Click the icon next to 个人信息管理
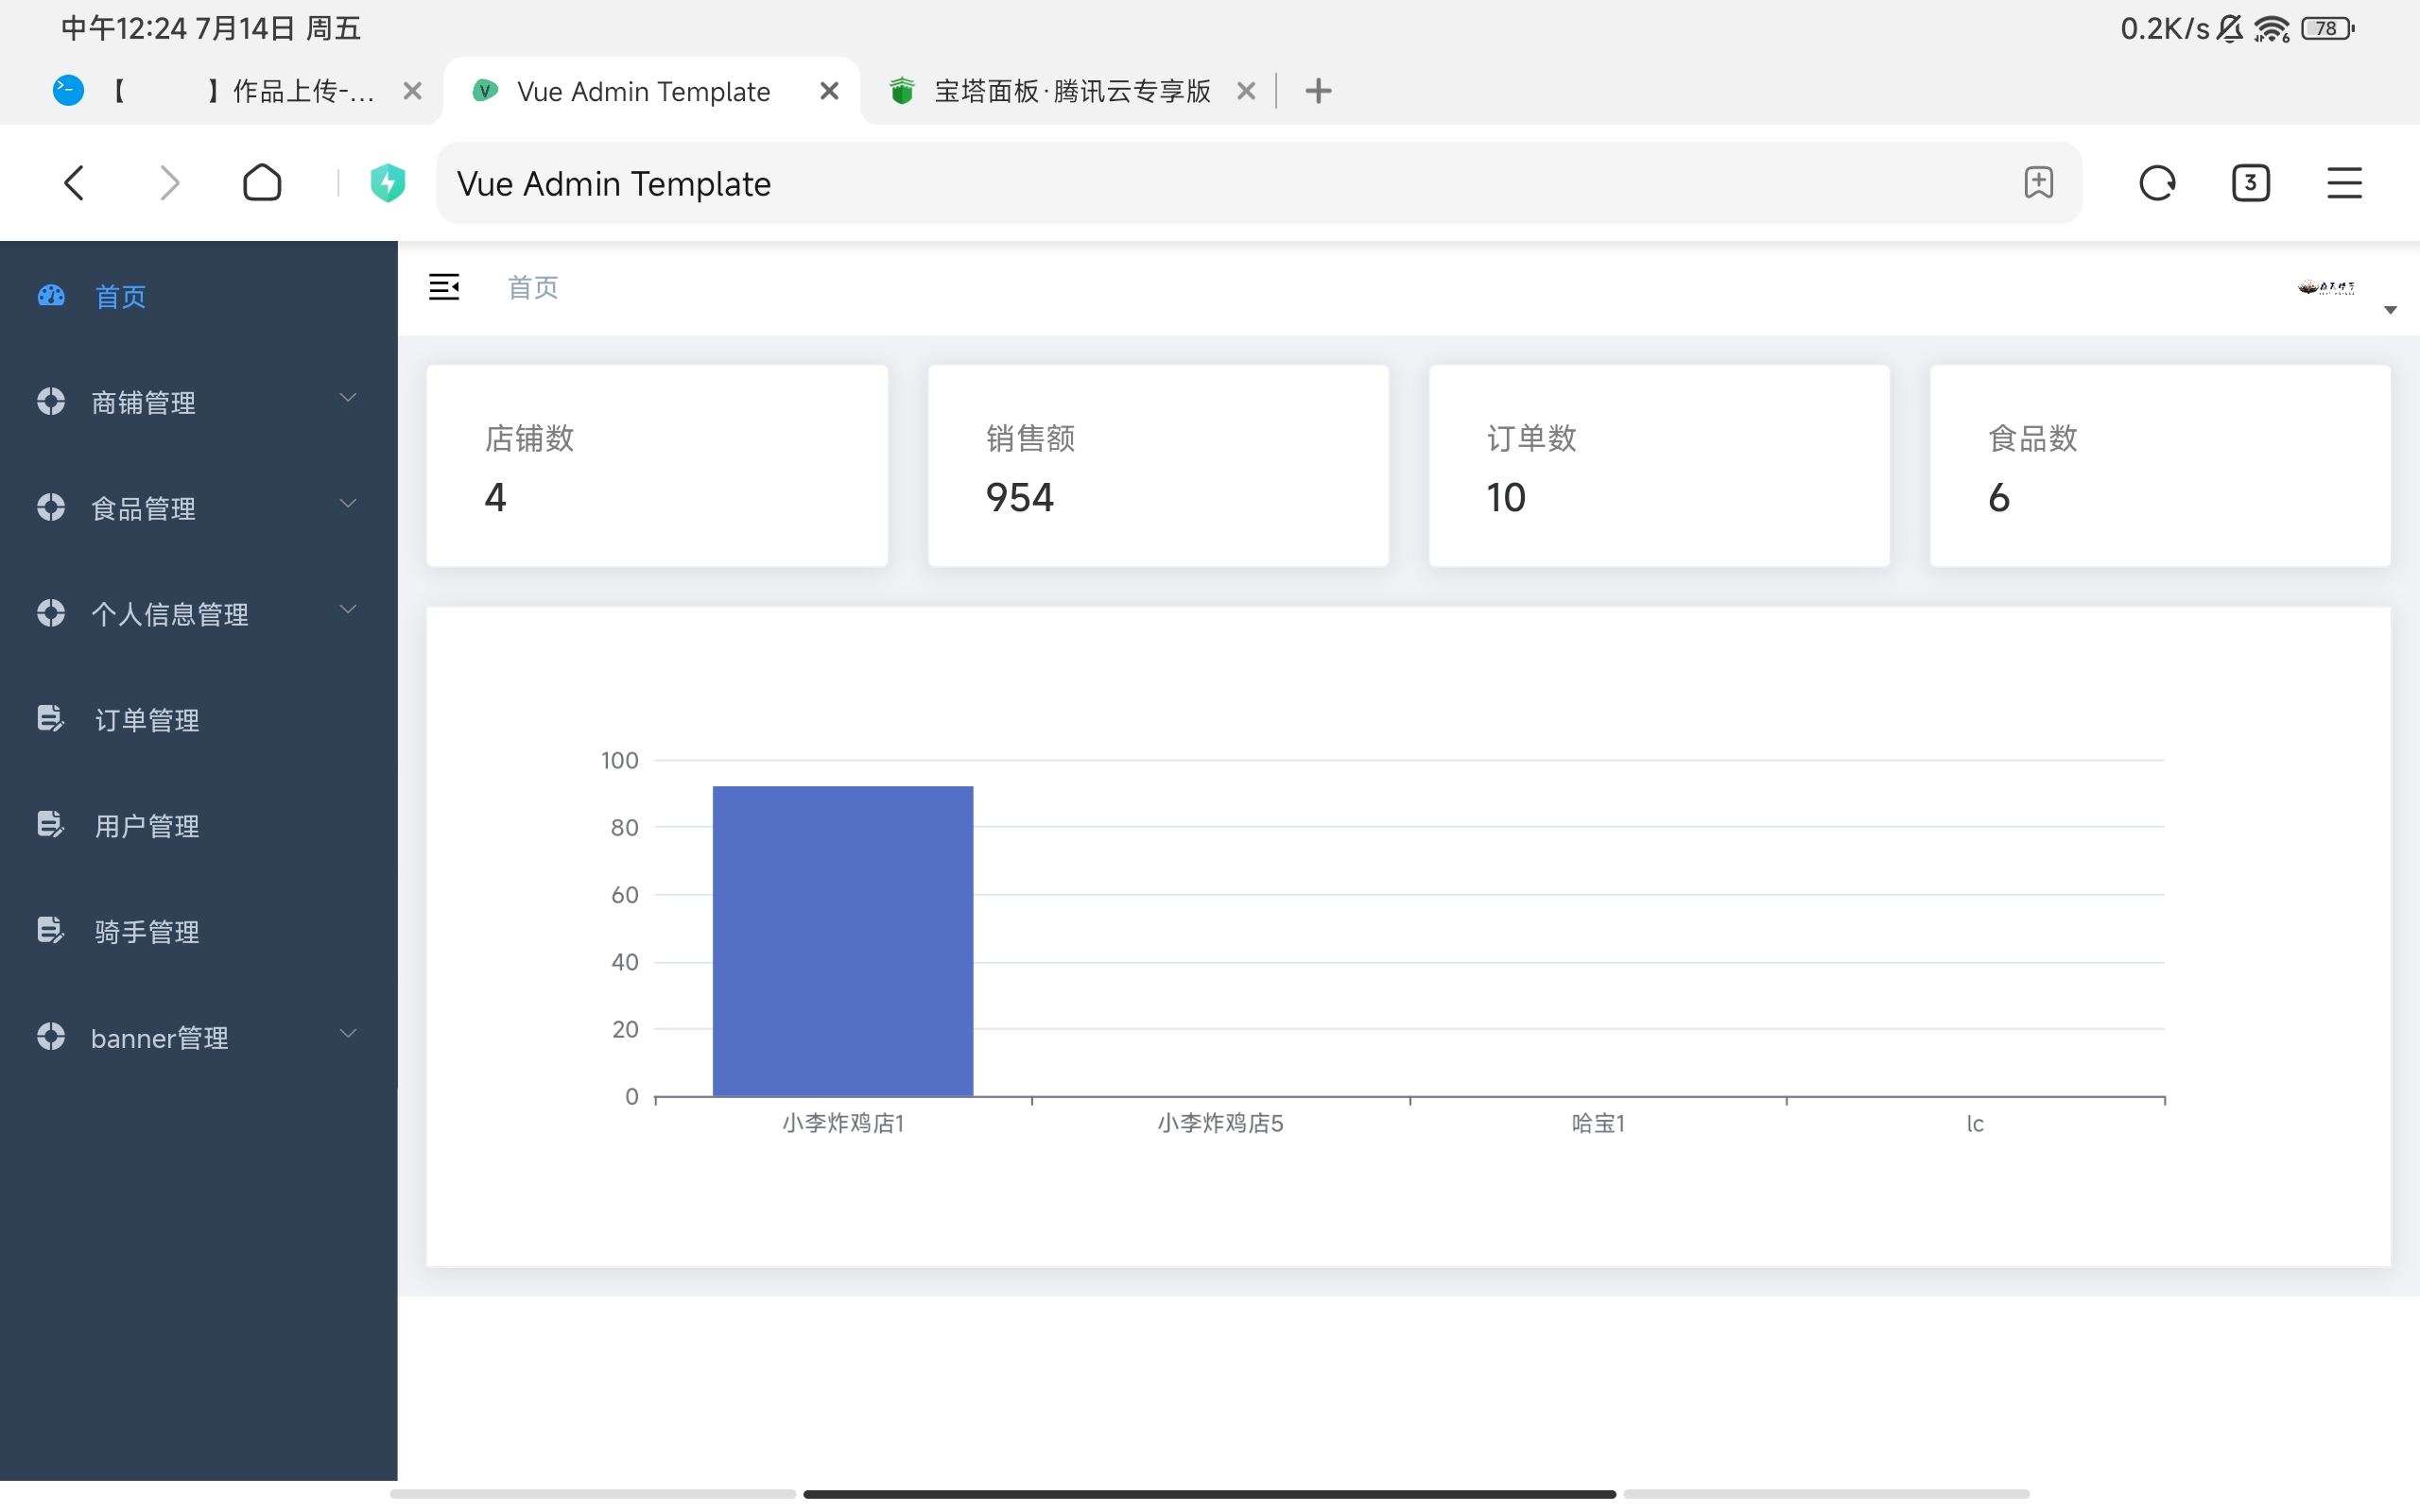The width and height of the screenshot is (2420, 1512). pos(51,613)
